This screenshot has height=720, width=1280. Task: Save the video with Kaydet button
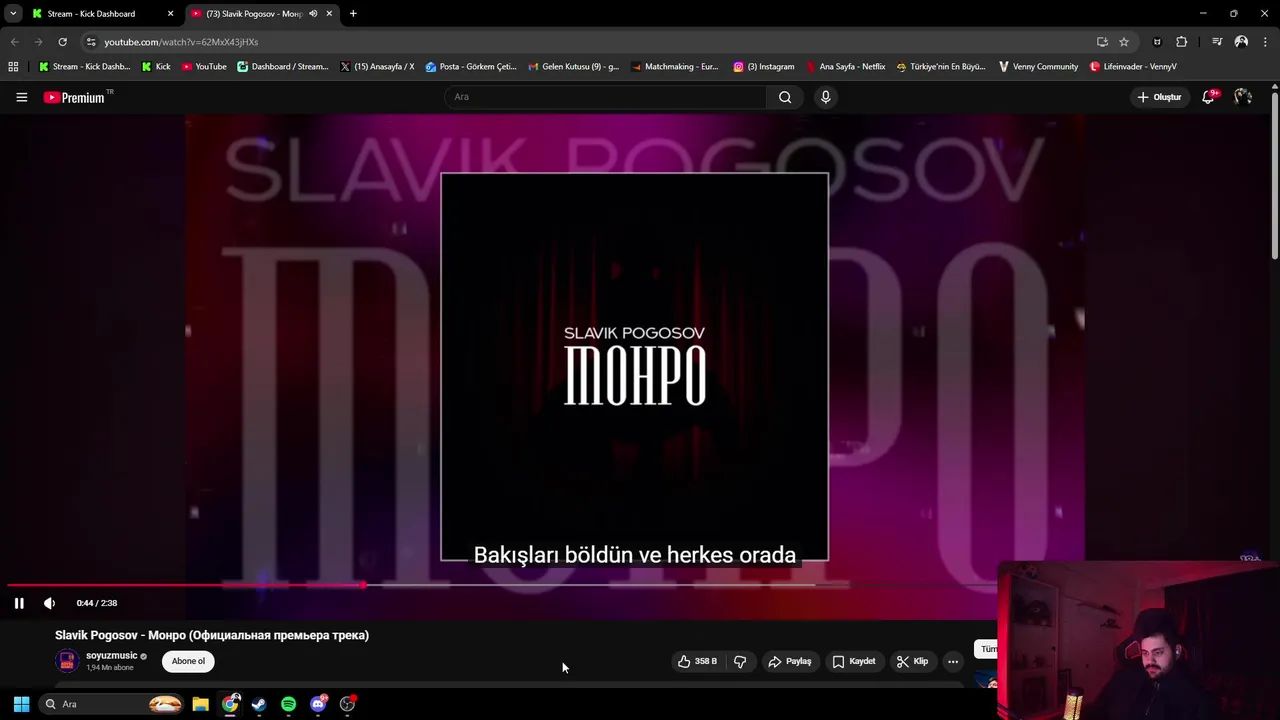[853, 661]
